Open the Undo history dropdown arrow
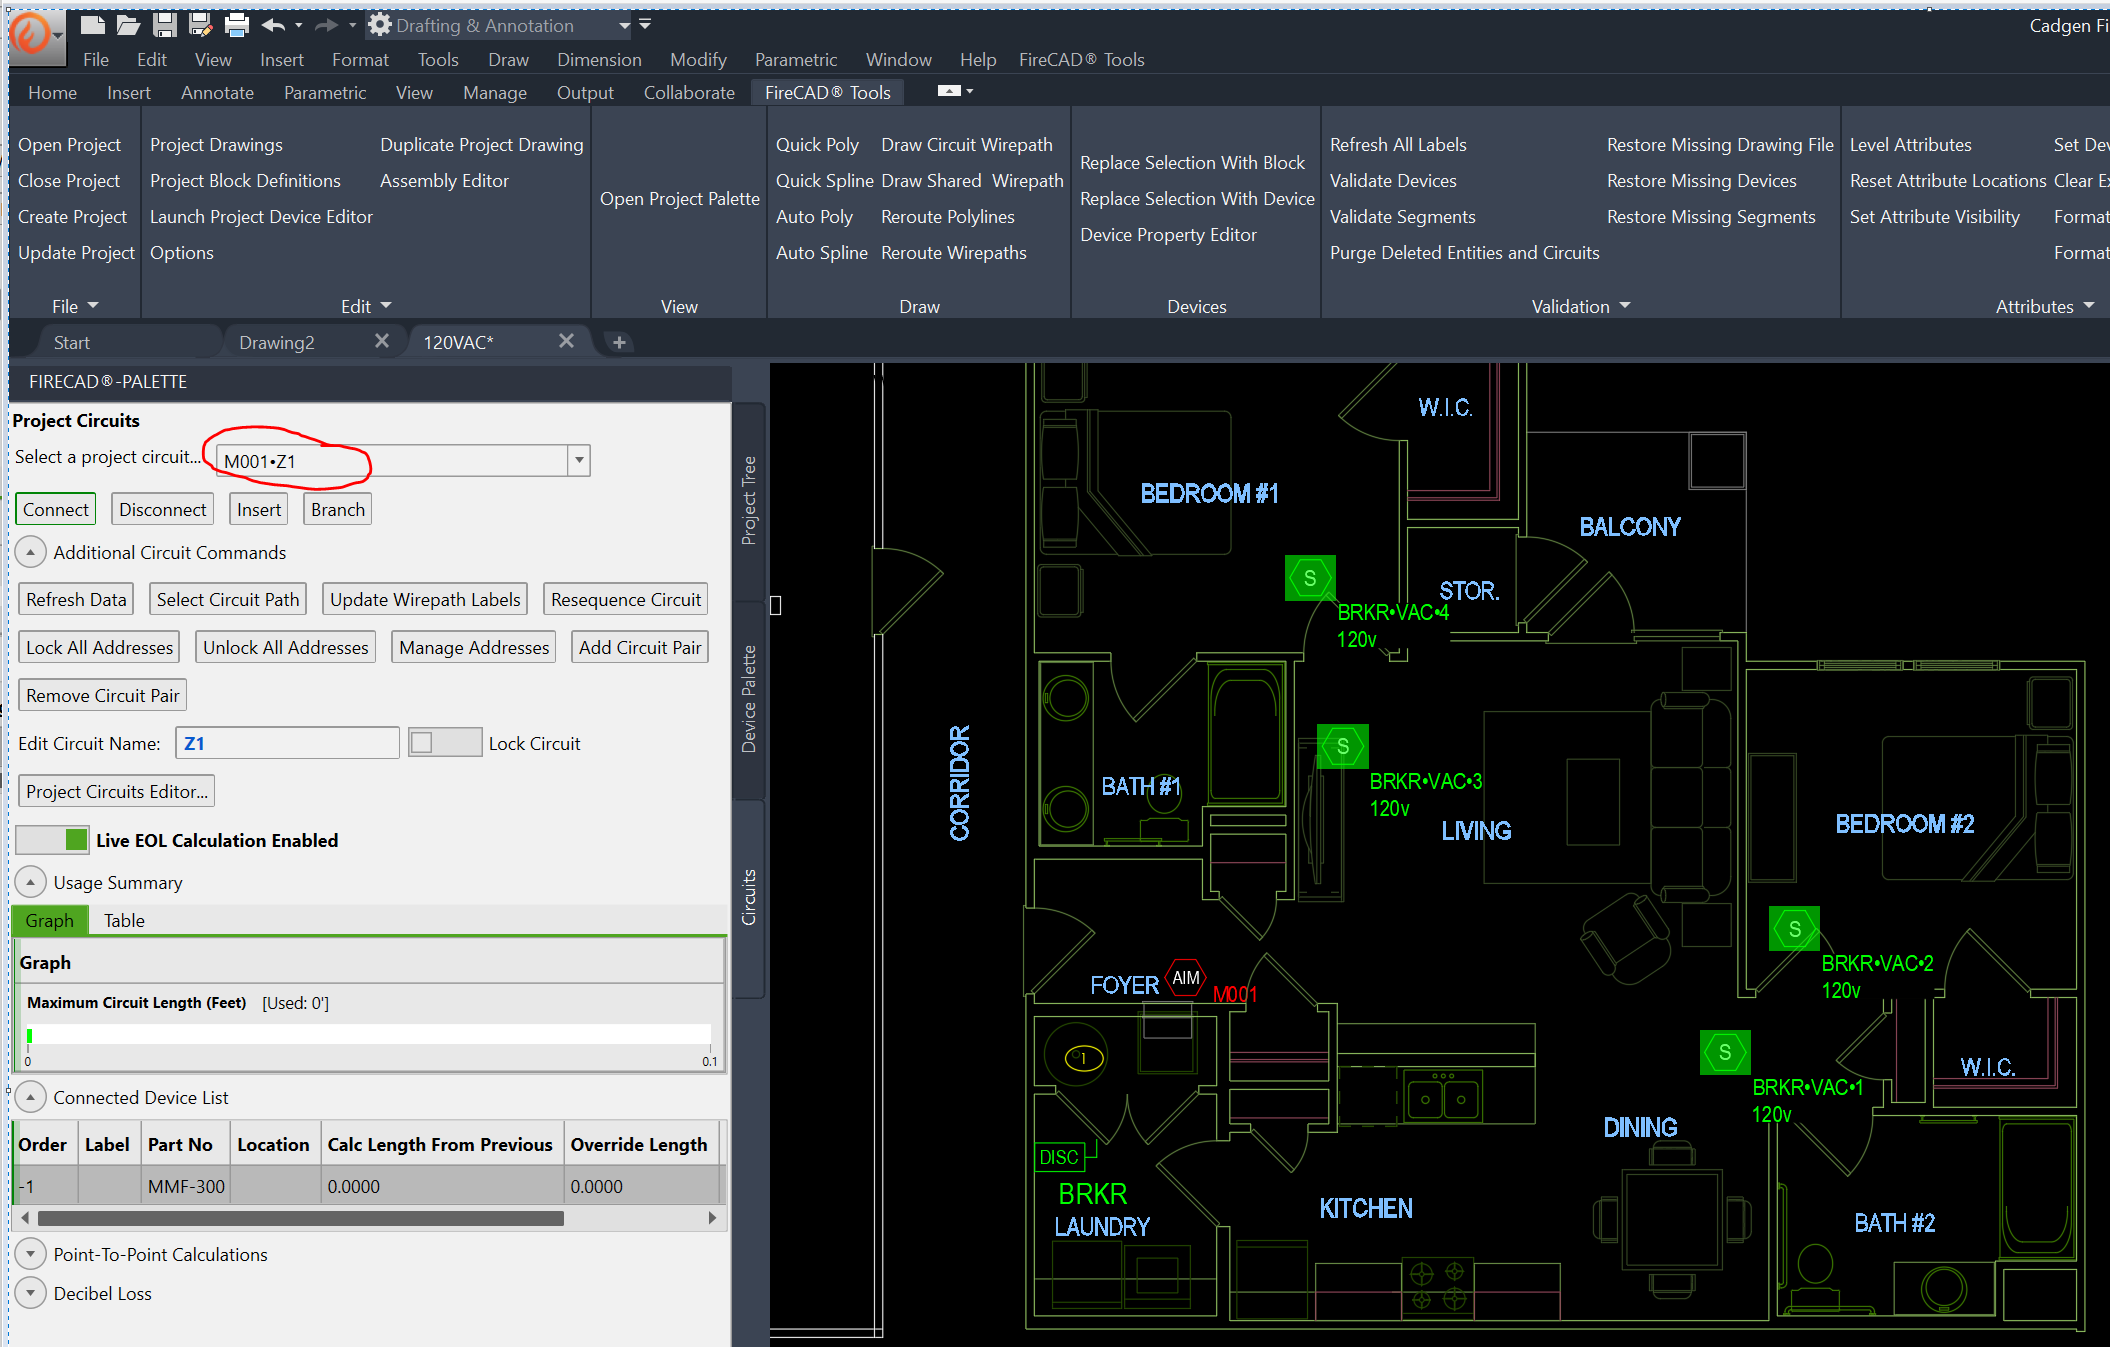2110x1347 pixels. click(298, 25)
